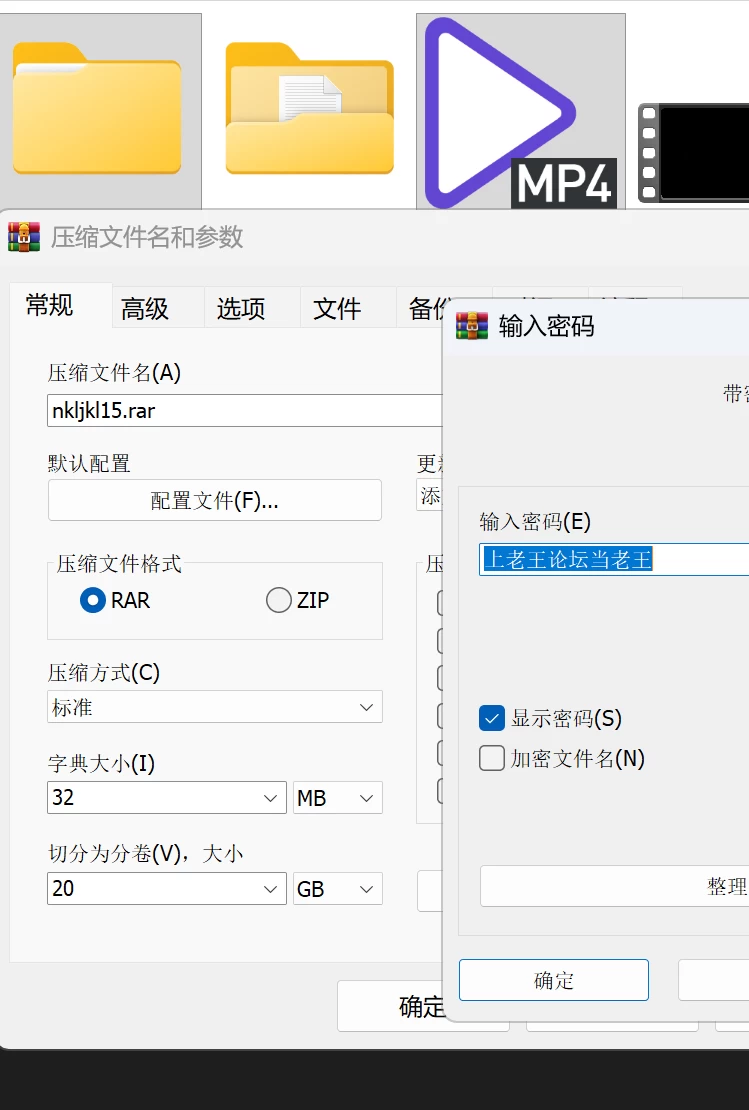Click the 压缩文件格式 group label
This screenshot has height=1110, width=749.
coord(119,563)
